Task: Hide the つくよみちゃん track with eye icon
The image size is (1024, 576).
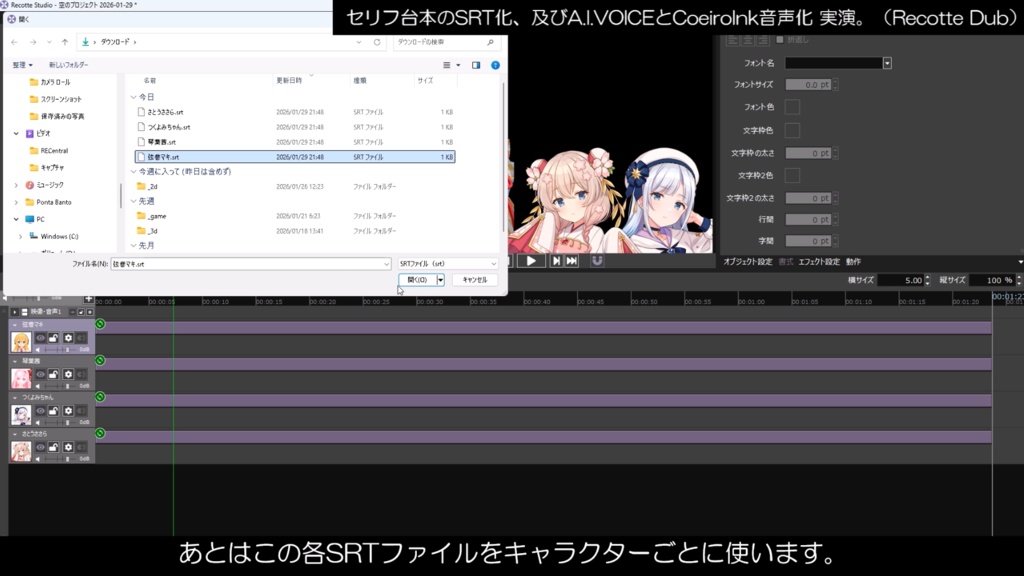Action: (x=40, y=411)
